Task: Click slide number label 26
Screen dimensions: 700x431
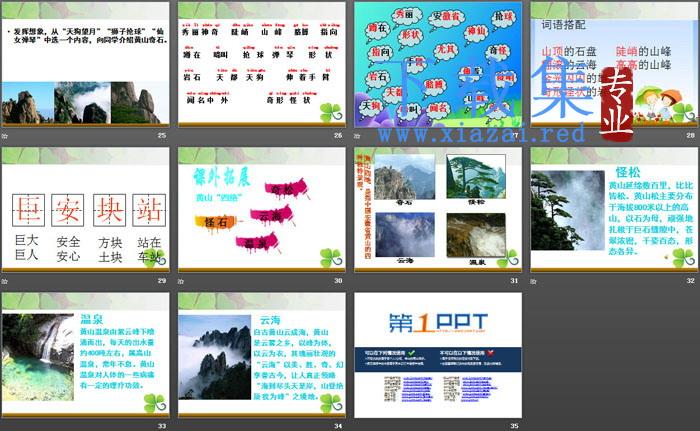Action: (x=338, y=135)
